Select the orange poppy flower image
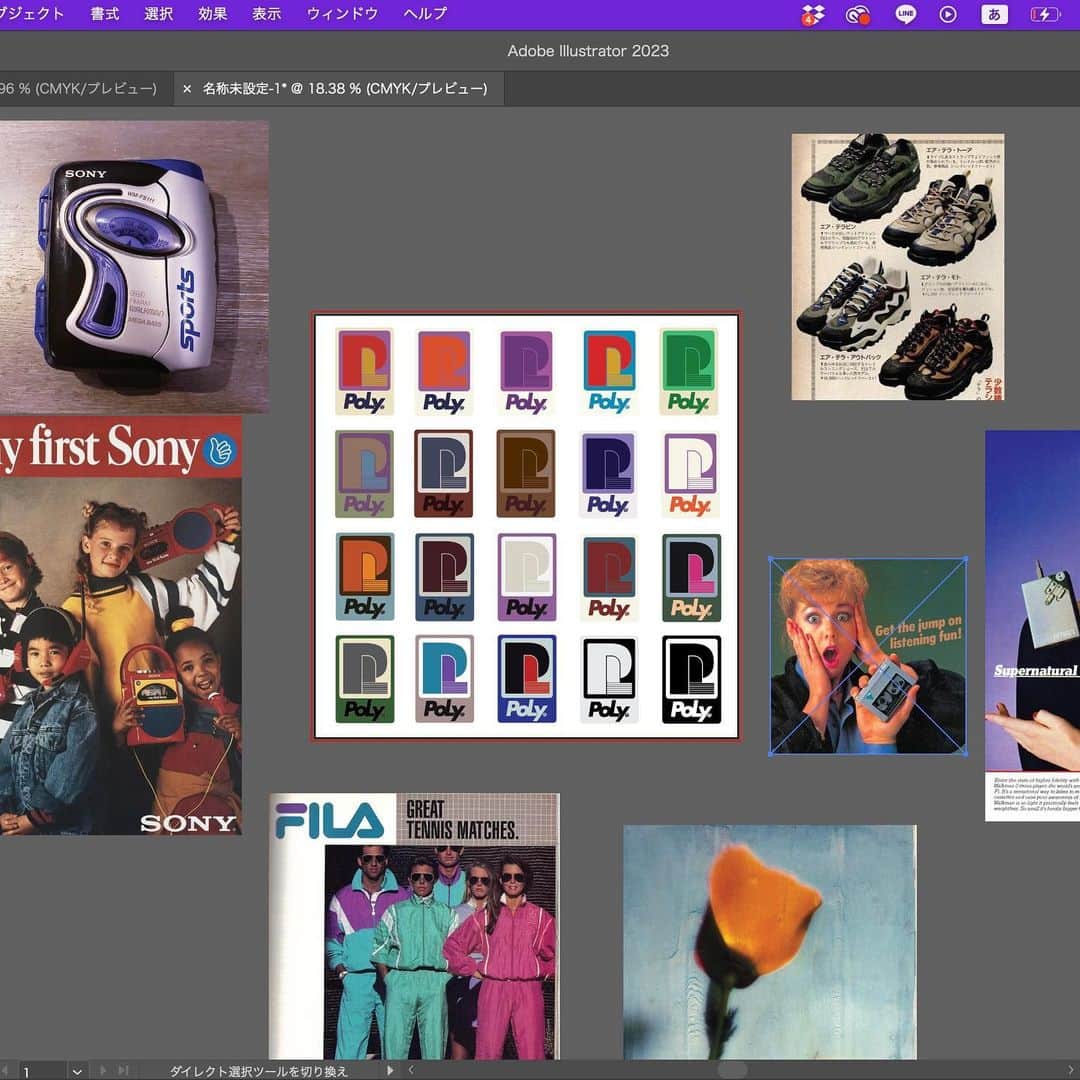Screen dimensions: 1080x1080 coord(769,942)
